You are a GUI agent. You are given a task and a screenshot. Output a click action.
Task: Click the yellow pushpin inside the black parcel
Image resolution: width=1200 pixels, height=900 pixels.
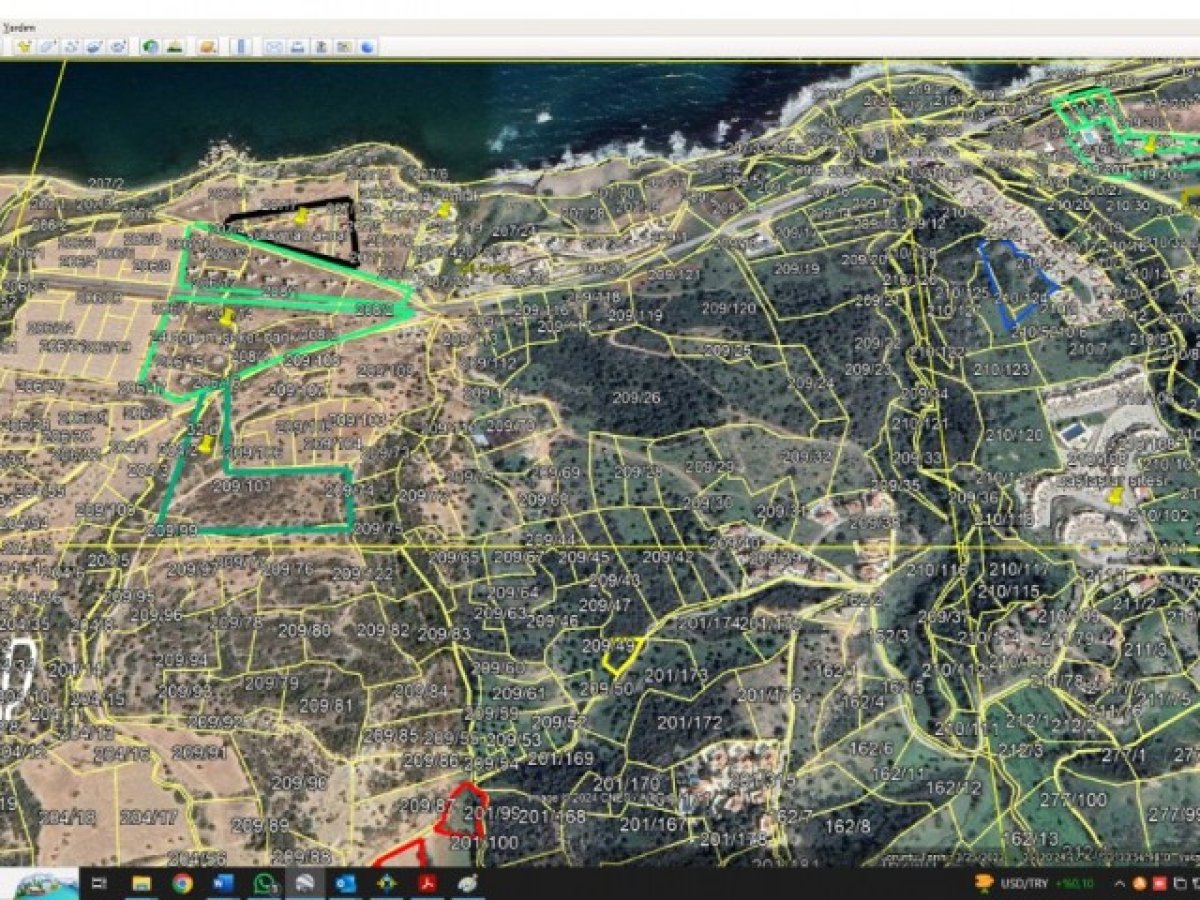(301, 216)
